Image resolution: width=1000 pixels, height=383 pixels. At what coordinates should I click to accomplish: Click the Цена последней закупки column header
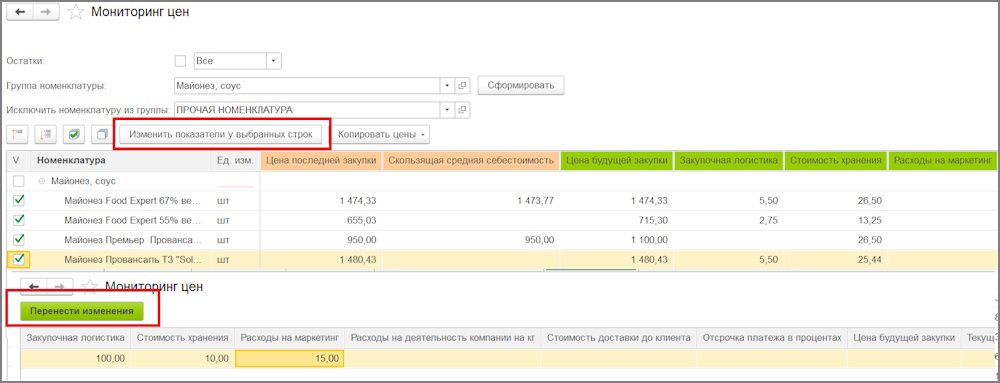coord(321,161)
